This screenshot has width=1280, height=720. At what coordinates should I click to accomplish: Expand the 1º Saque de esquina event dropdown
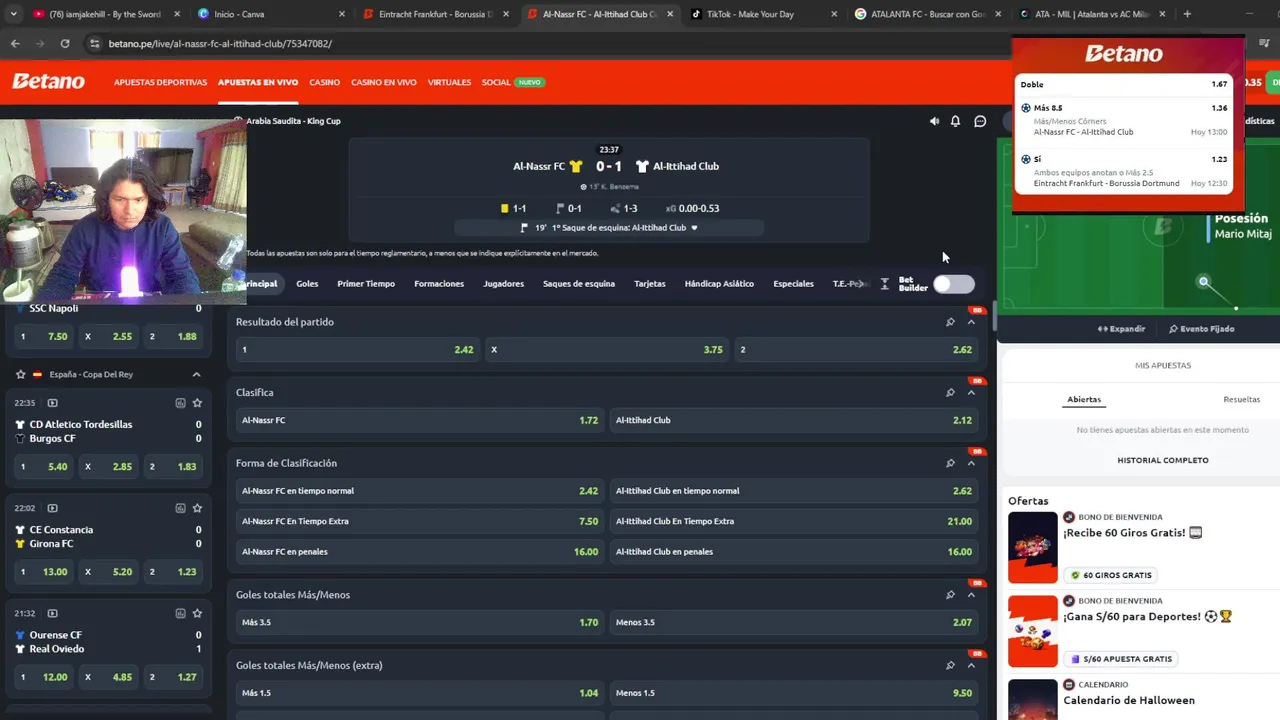click(694, 228)
